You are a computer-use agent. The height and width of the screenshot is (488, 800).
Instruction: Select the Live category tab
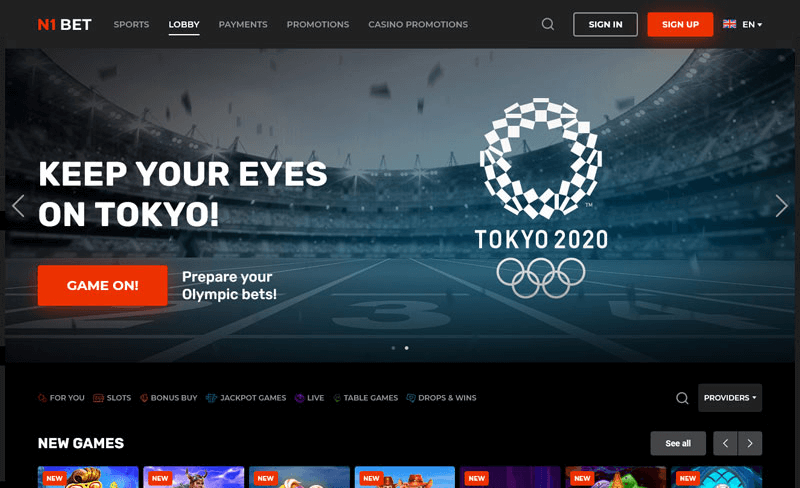coord(310,398)
